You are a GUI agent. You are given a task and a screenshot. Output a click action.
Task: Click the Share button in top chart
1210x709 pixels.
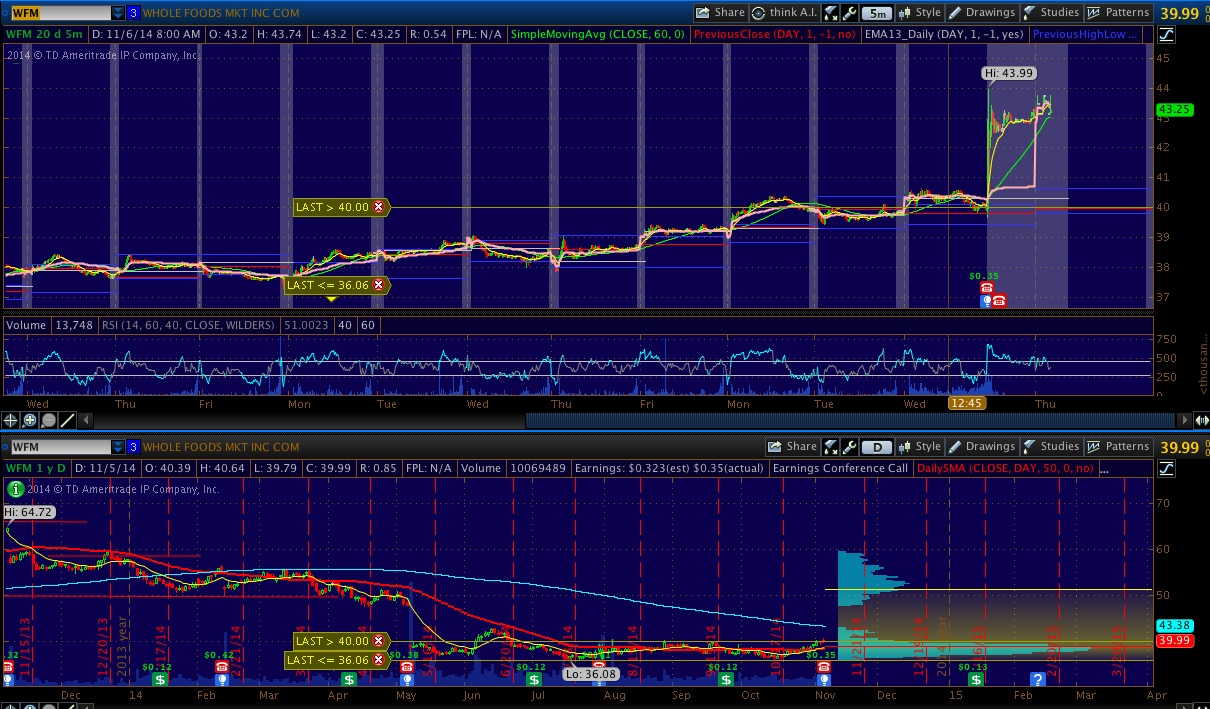[x=721, y=13]
